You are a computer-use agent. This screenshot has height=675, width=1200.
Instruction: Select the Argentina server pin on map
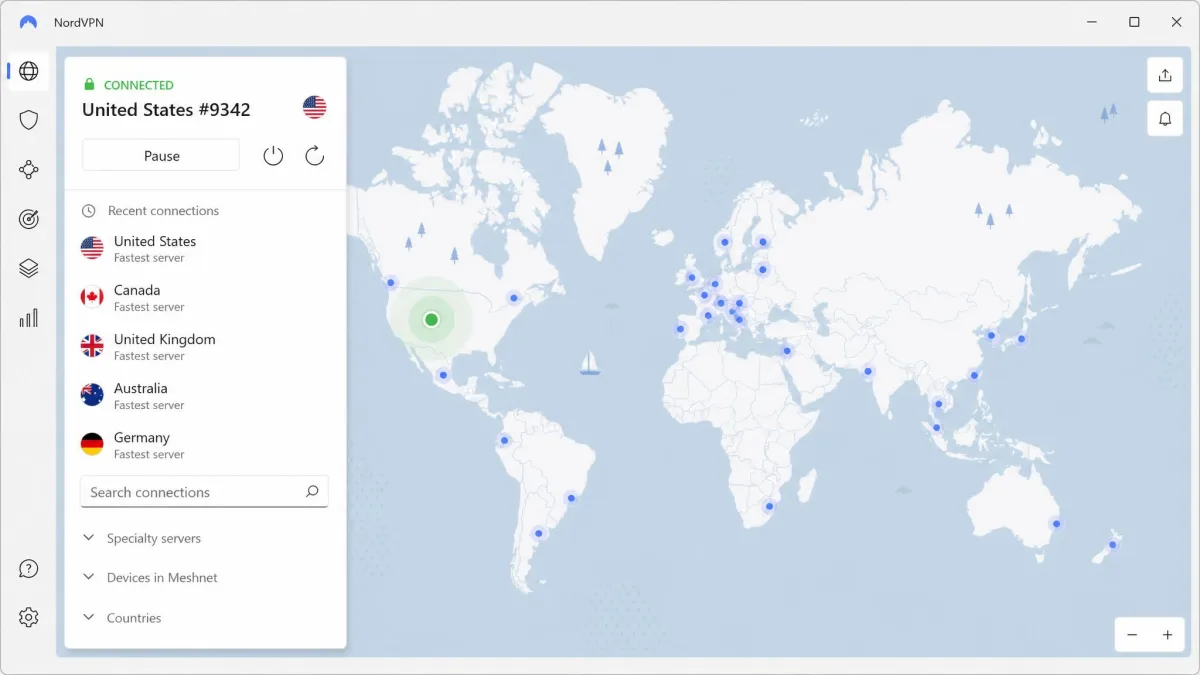click(540, 534)
